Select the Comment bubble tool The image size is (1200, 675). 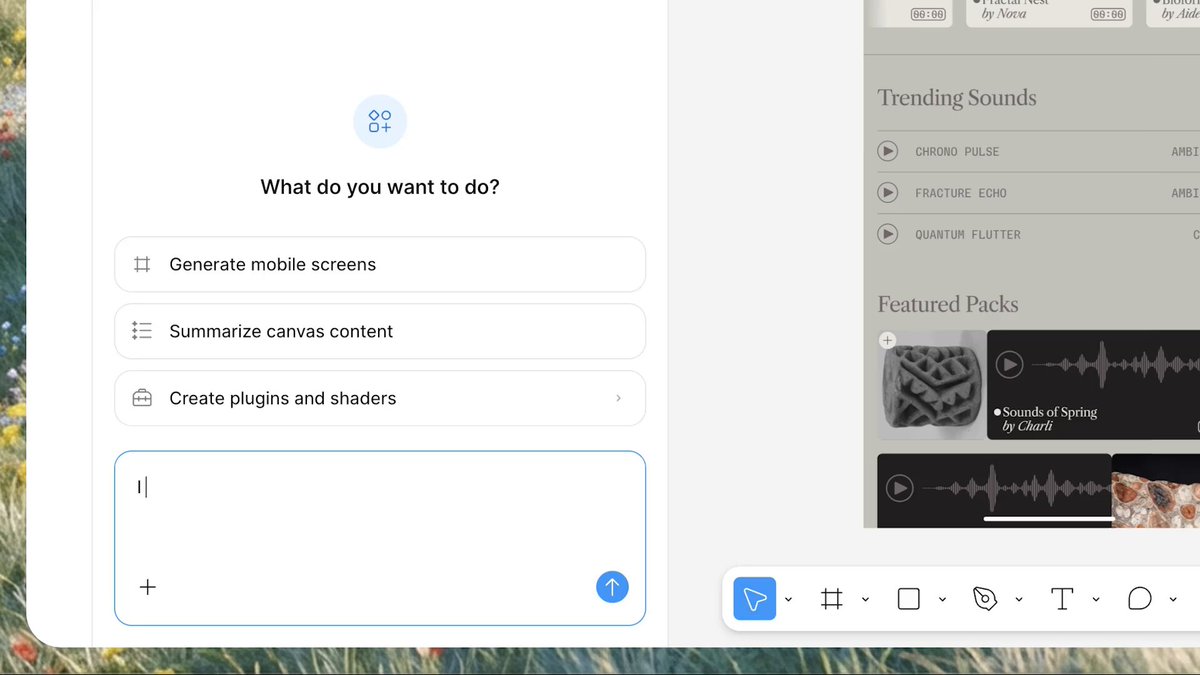click(x=1139, y=599)
